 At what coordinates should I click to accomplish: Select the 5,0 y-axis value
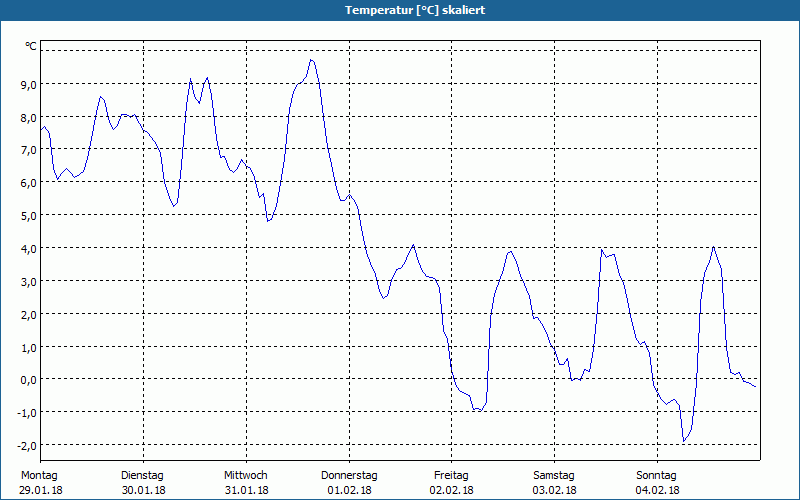pyautogui.click(x=28, y=216)
